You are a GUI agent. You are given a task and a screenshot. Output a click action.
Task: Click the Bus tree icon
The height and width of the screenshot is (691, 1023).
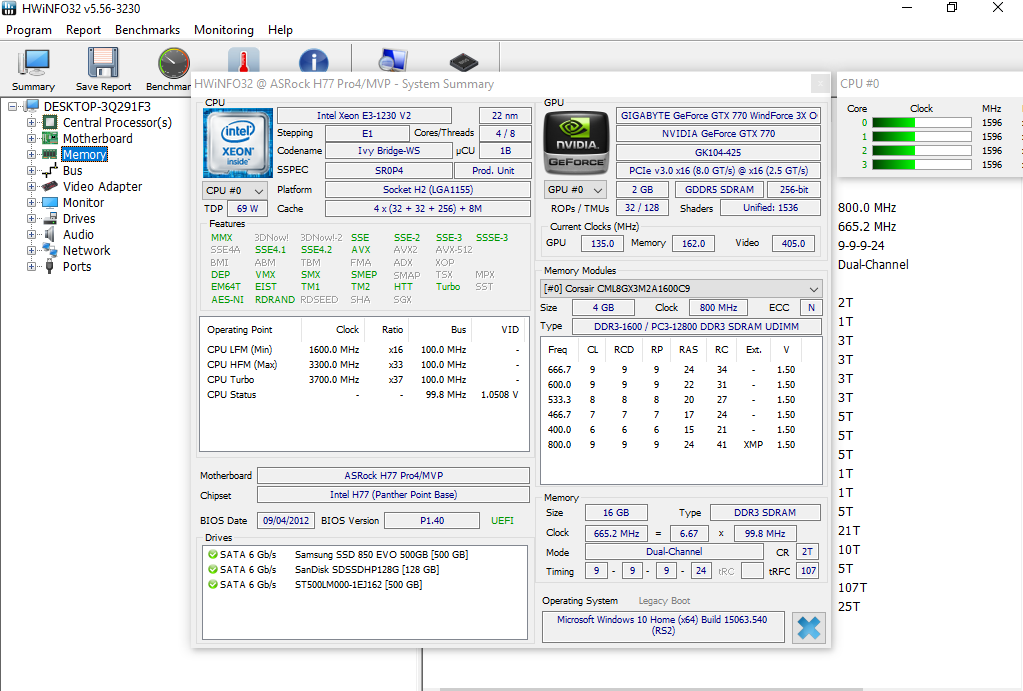tap(50, 170)
